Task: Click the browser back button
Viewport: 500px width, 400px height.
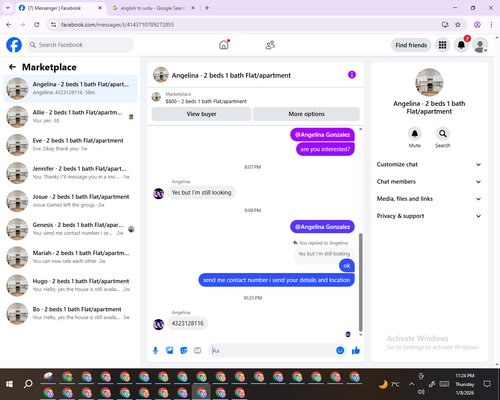Action: pos(9,25)
